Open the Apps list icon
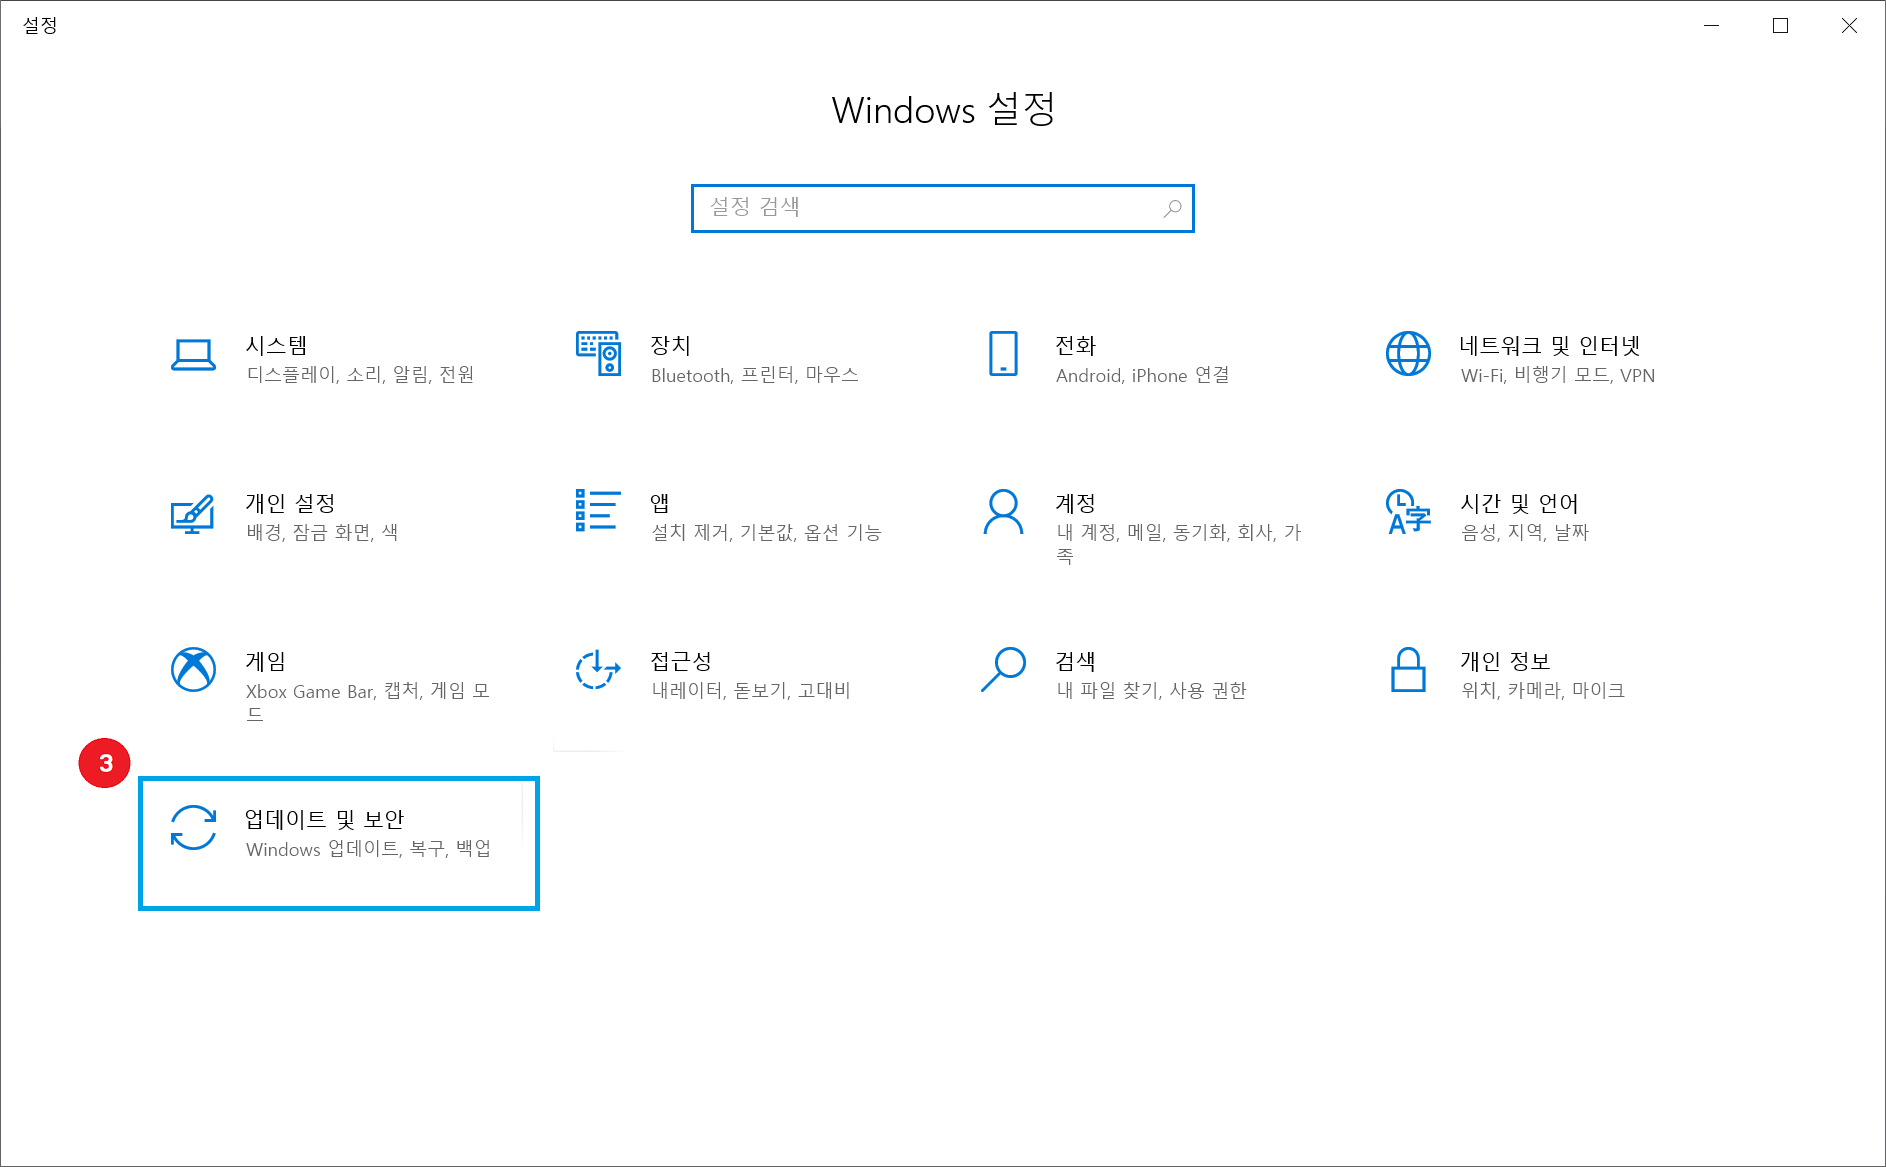This screenshot has width=1886, height=1167. (598, 511)
